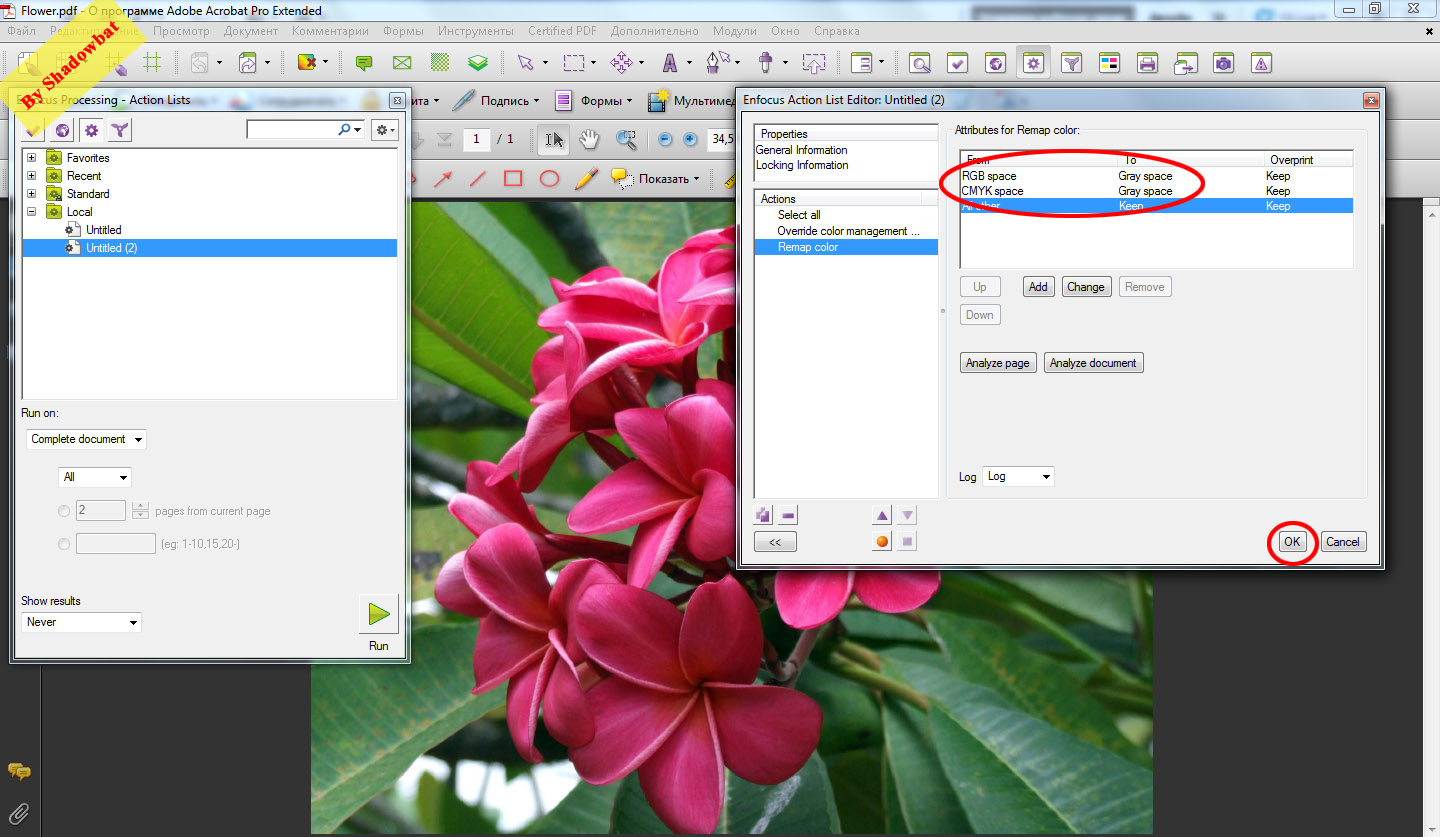Click the Analyze document button

coord(1094,363)
